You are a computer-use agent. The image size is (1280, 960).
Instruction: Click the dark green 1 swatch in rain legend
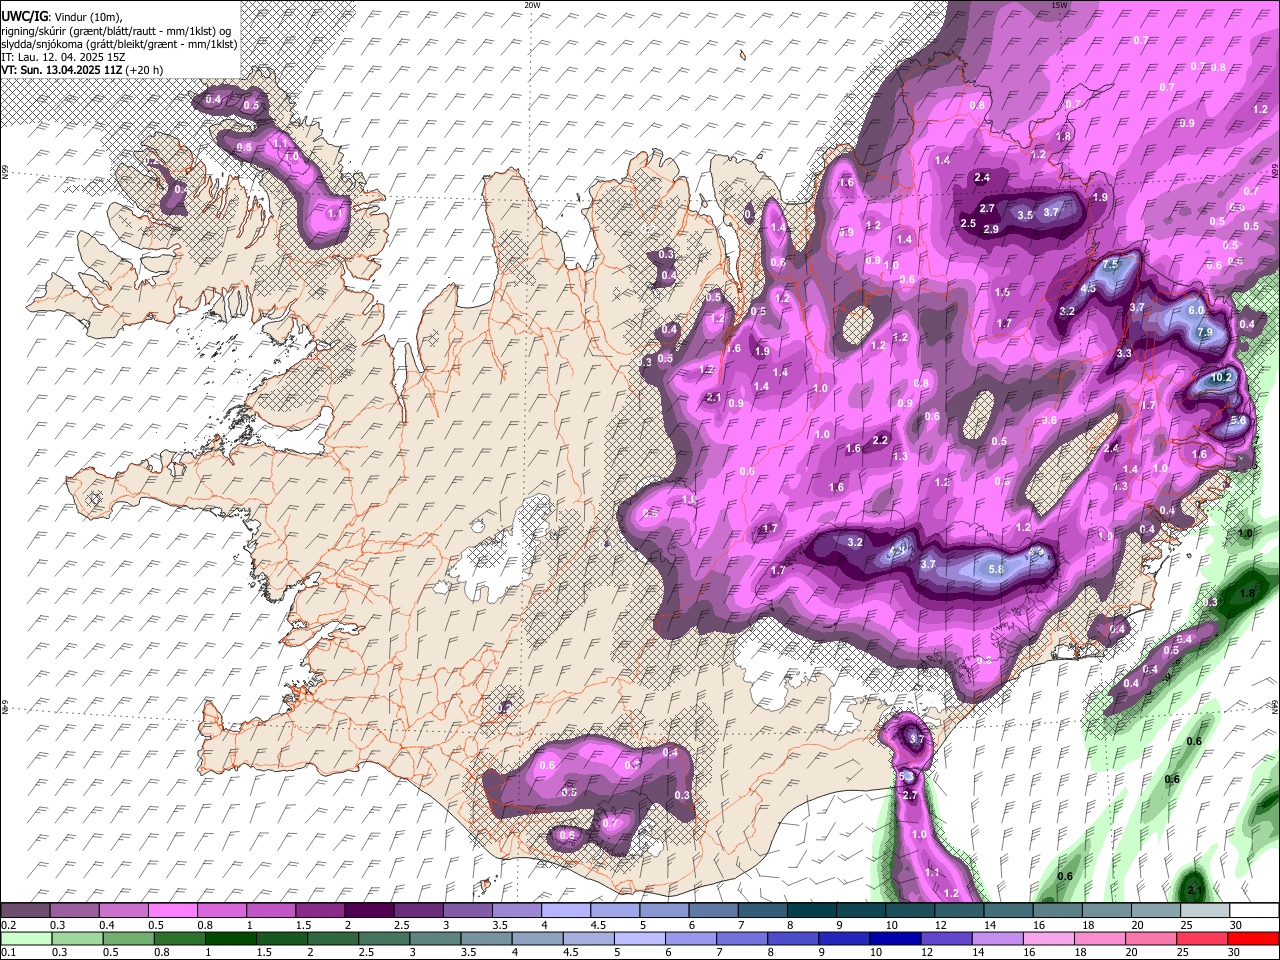click(x=229, y=938)
